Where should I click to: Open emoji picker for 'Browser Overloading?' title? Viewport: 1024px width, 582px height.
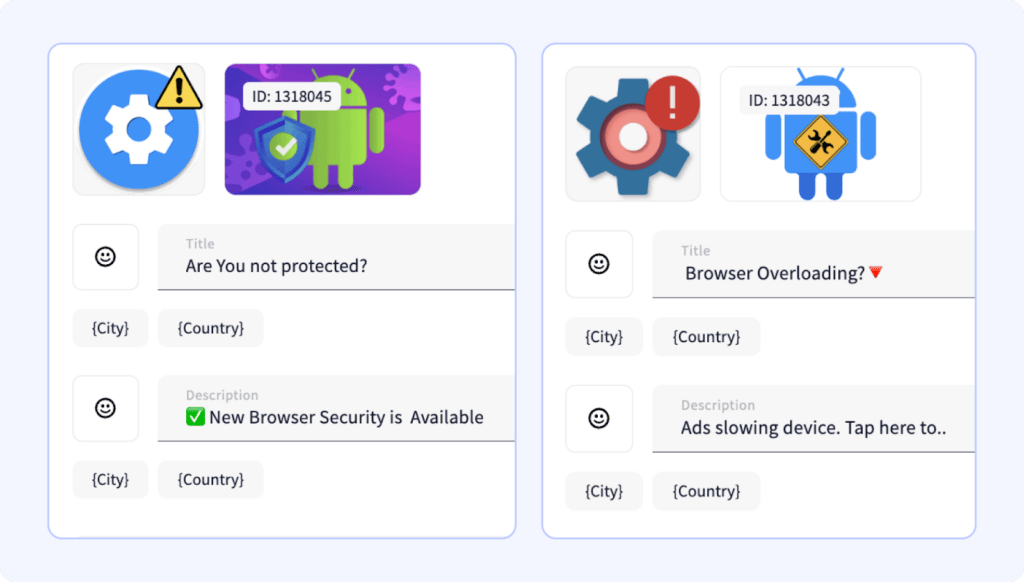point(599,264)
